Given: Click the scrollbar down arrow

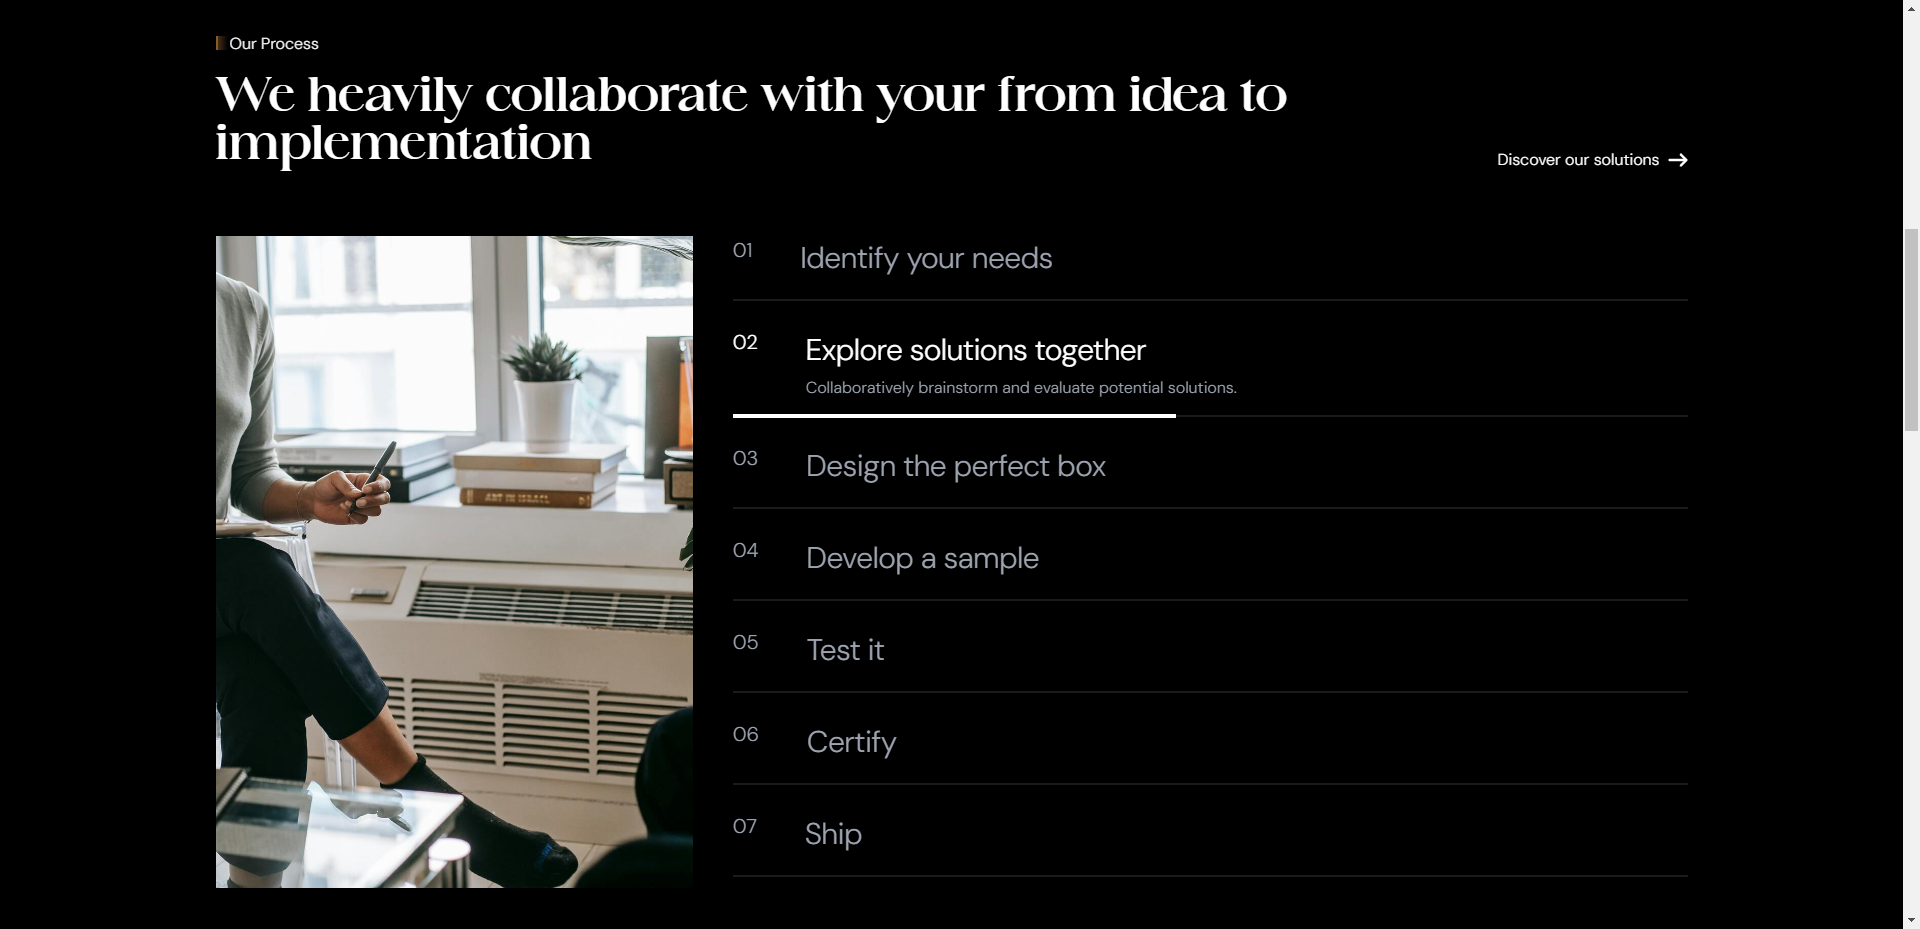Looking at the screenshot, I should [x=1911, y=920].
